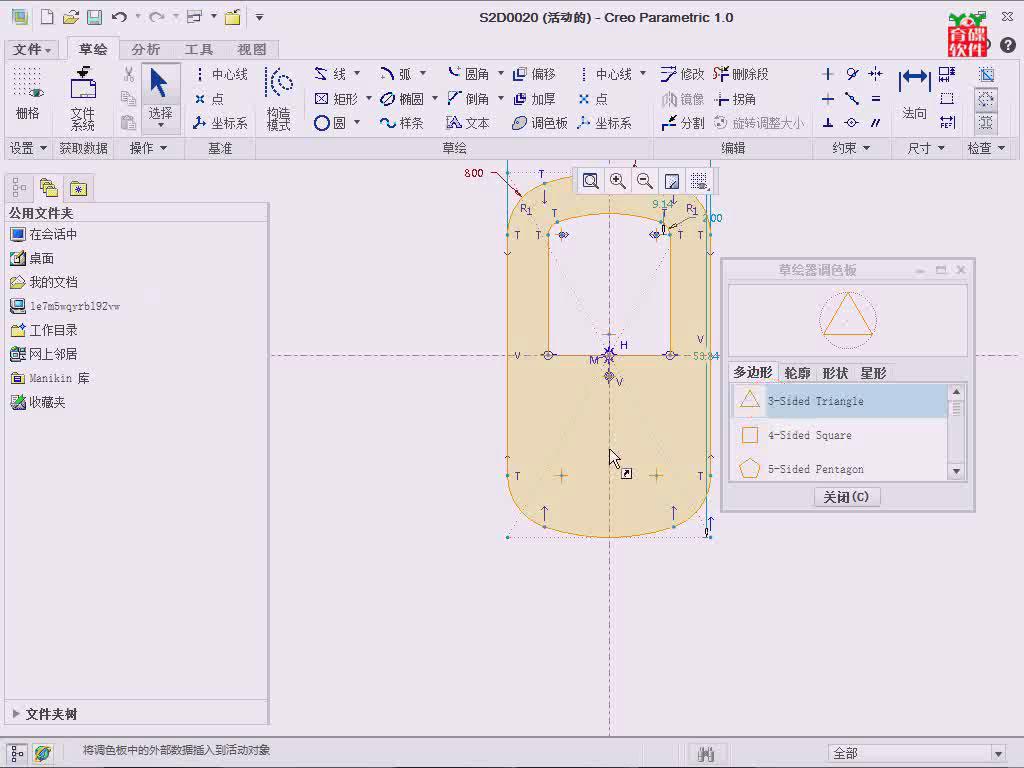Expand the 圆角 (Fillet) dropdown arrow
Screen dimensions: 1024x768
(x=501, y=73)
